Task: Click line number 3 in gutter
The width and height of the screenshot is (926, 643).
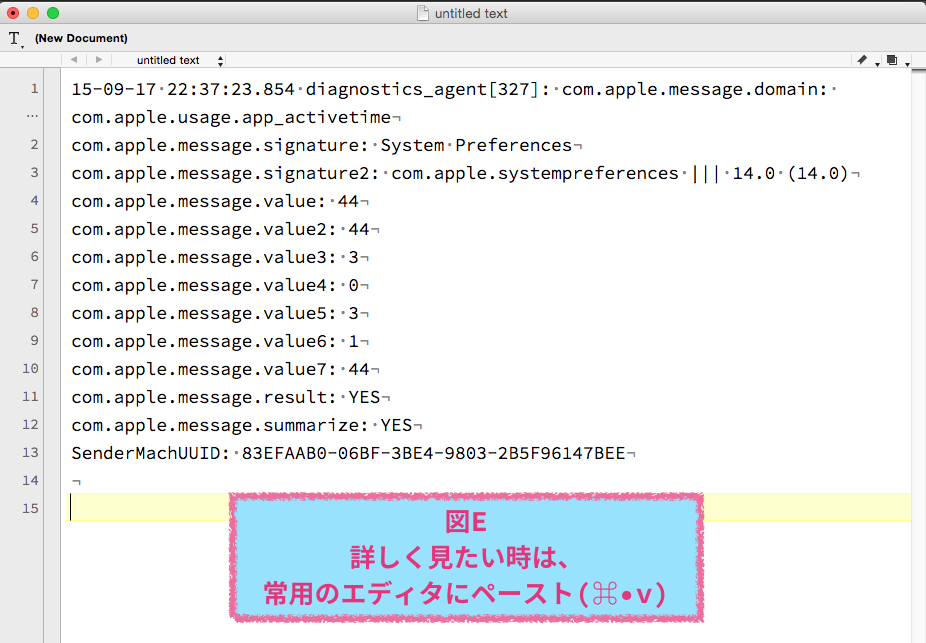Action: point(35,172)
